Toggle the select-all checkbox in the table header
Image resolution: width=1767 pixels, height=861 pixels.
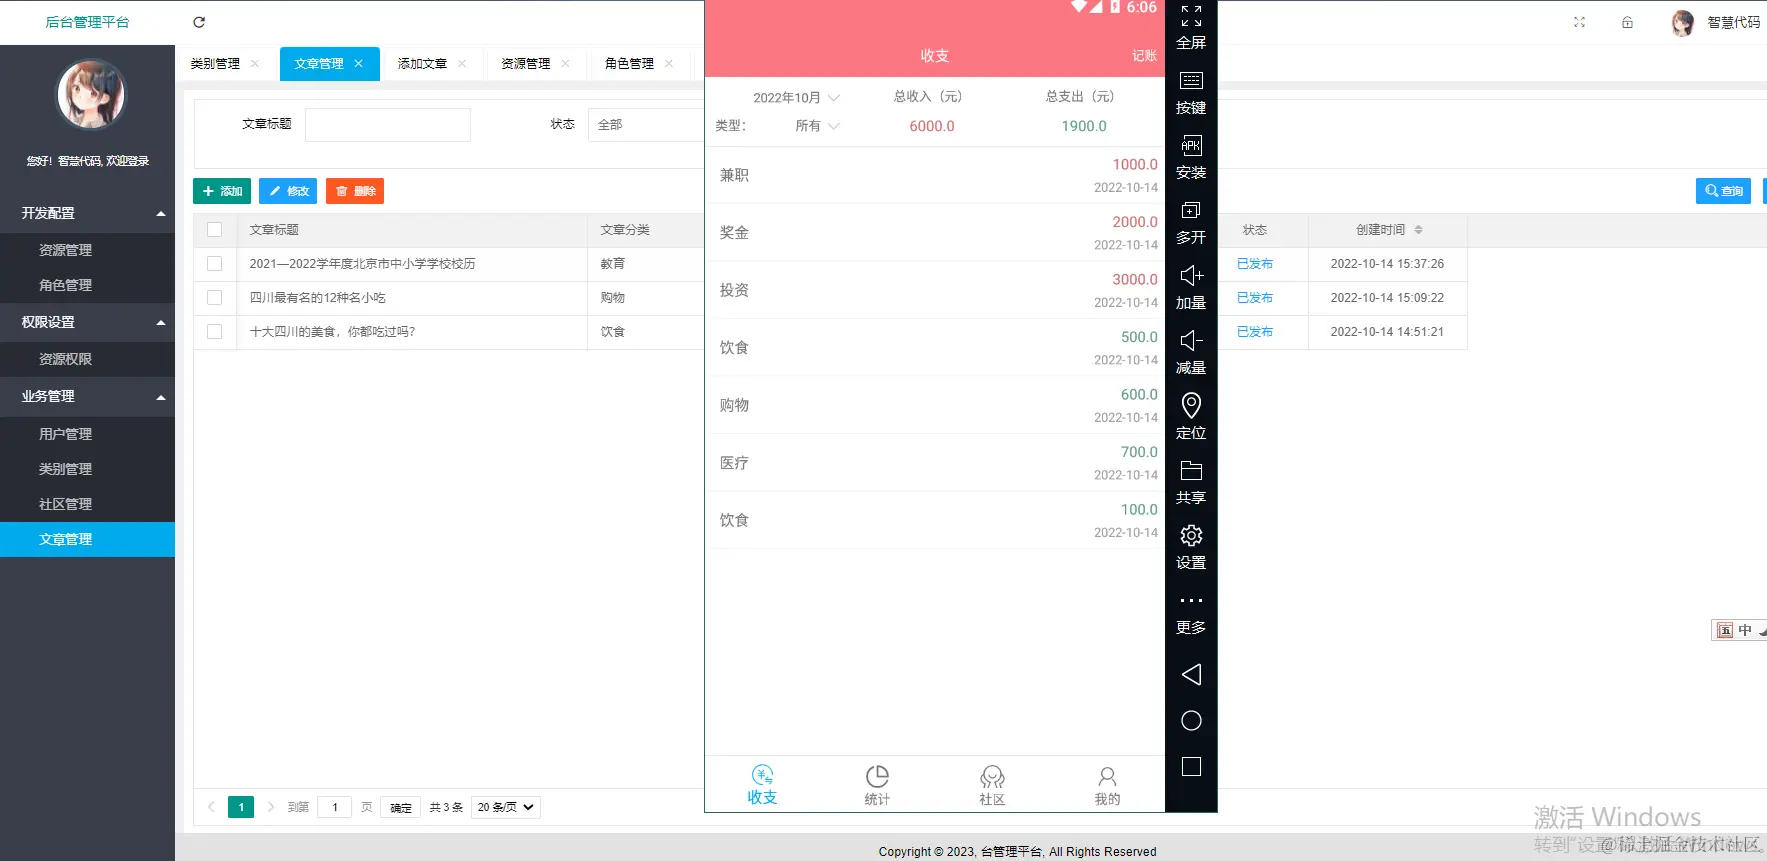(x=214, y=230)
